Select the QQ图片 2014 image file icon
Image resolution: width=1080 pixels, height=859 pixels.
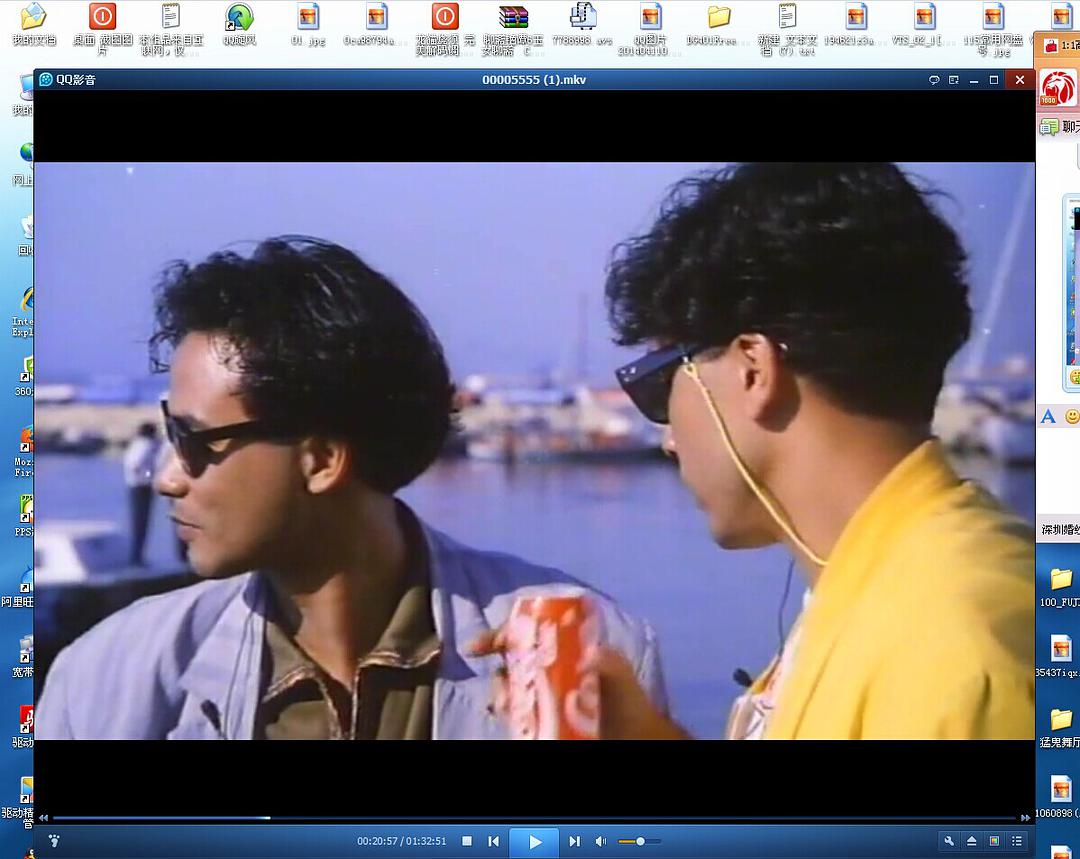coord(650,28)
